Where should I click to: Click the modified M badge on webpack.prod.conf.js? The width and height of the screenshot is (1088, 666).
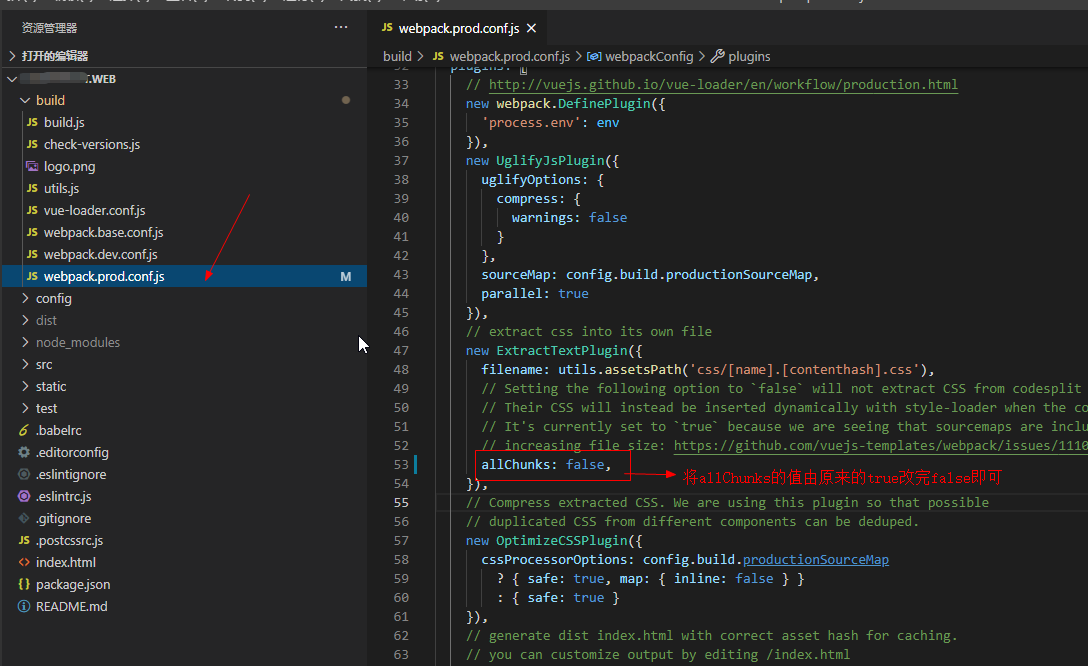coord(346,277)
